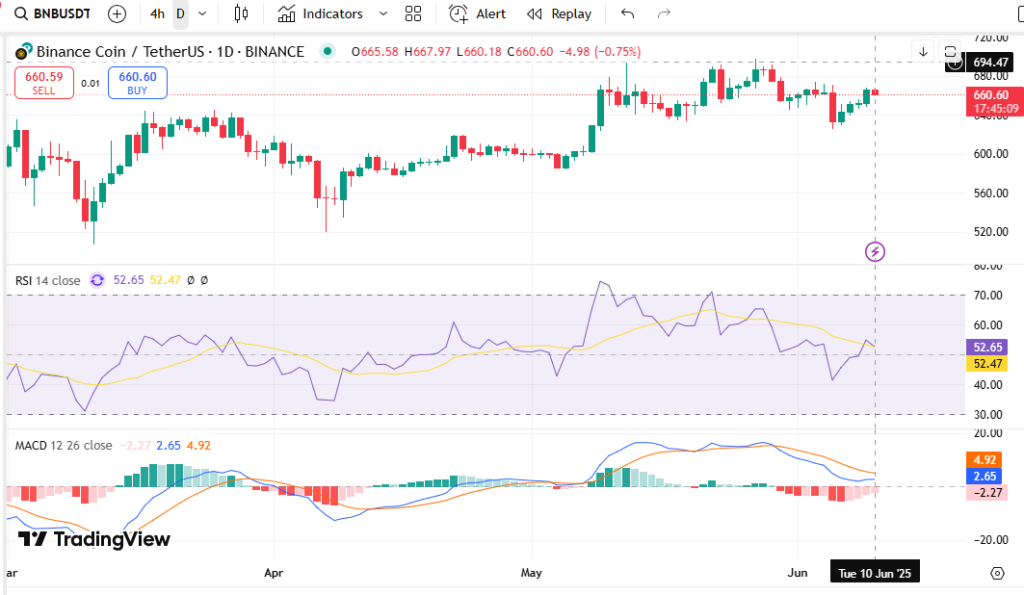Click the orange 4.92 value in MACD legend
The height and width of the screenshot is (595, 1024).
(199, 445)
